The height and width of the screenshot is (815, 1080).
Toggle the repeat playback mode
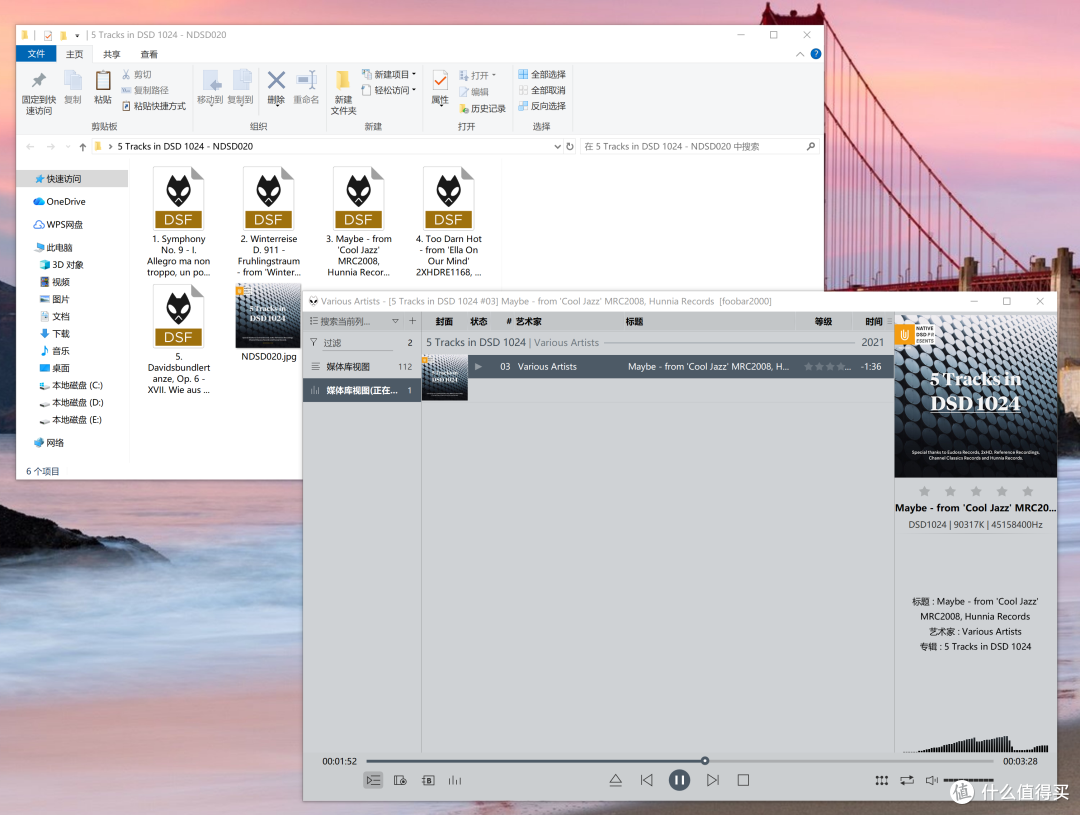[907, 780]
